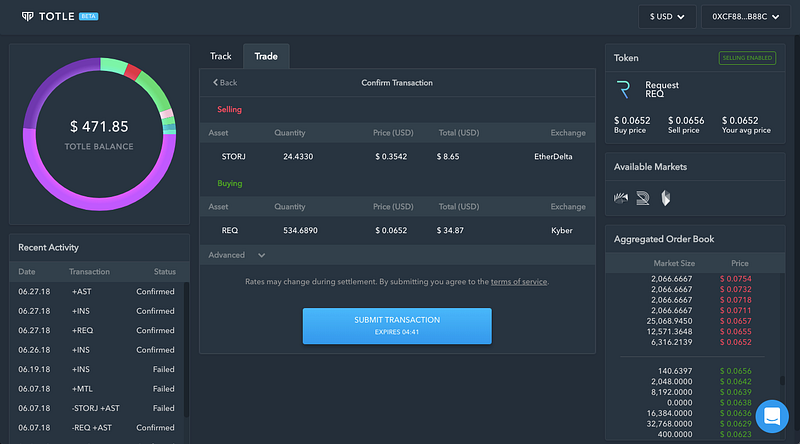800x444 pixels.
Task: Click the 25,068.9450 market size
Action: (669, 321)
